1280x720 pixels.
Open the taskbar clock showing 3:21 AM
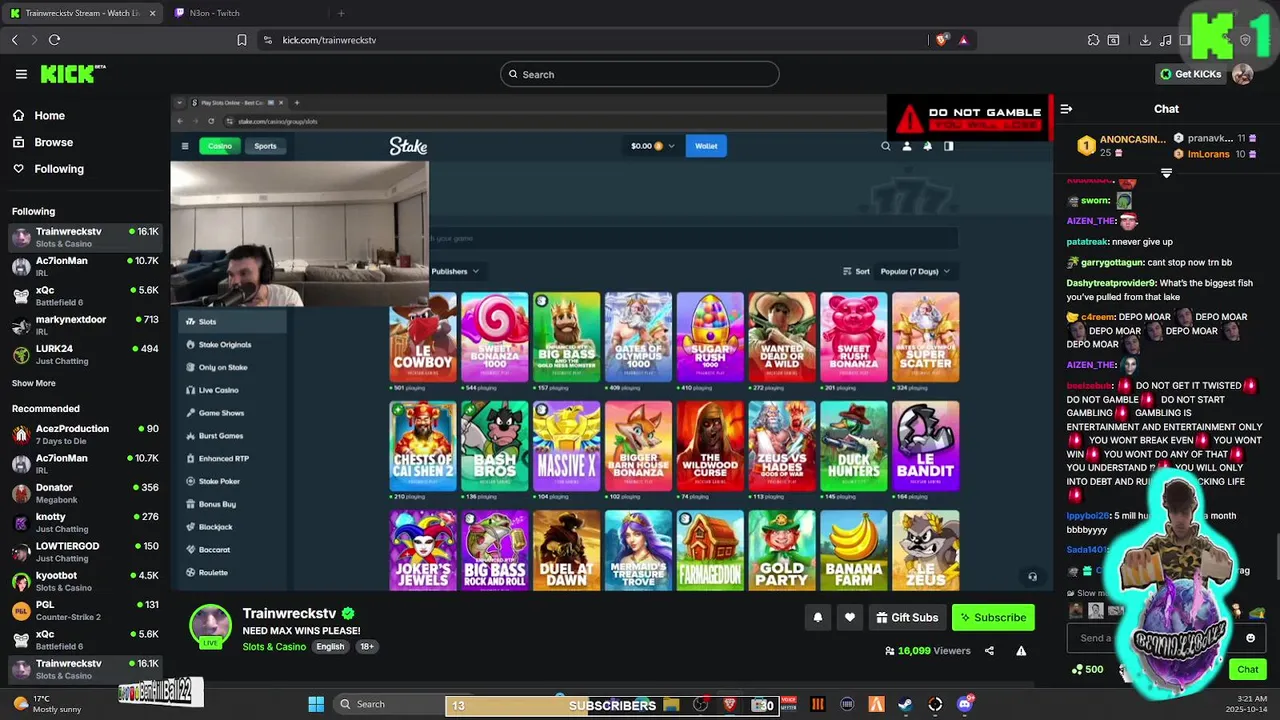click(1247, 704)
